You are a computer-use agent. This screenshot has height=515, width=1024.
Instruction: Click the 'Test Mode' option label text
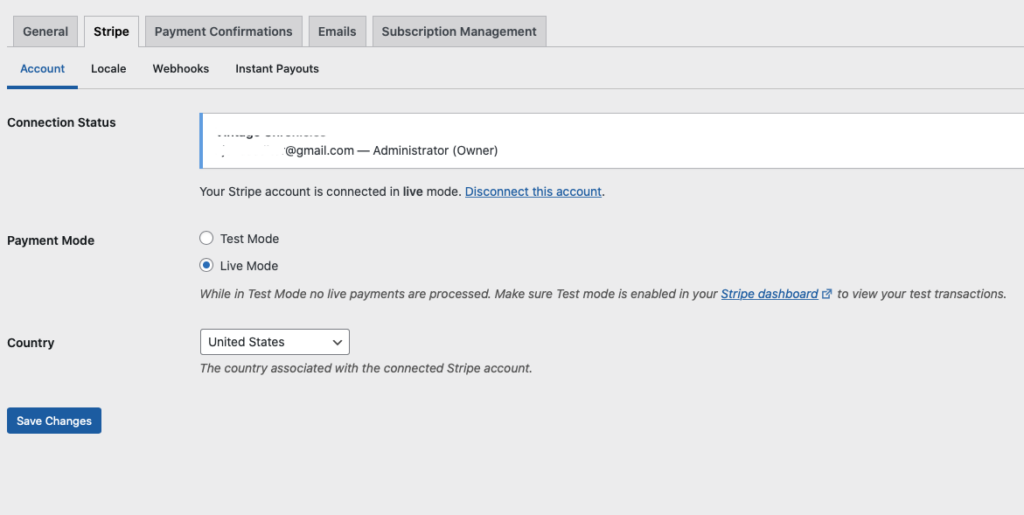coord(249,239)
